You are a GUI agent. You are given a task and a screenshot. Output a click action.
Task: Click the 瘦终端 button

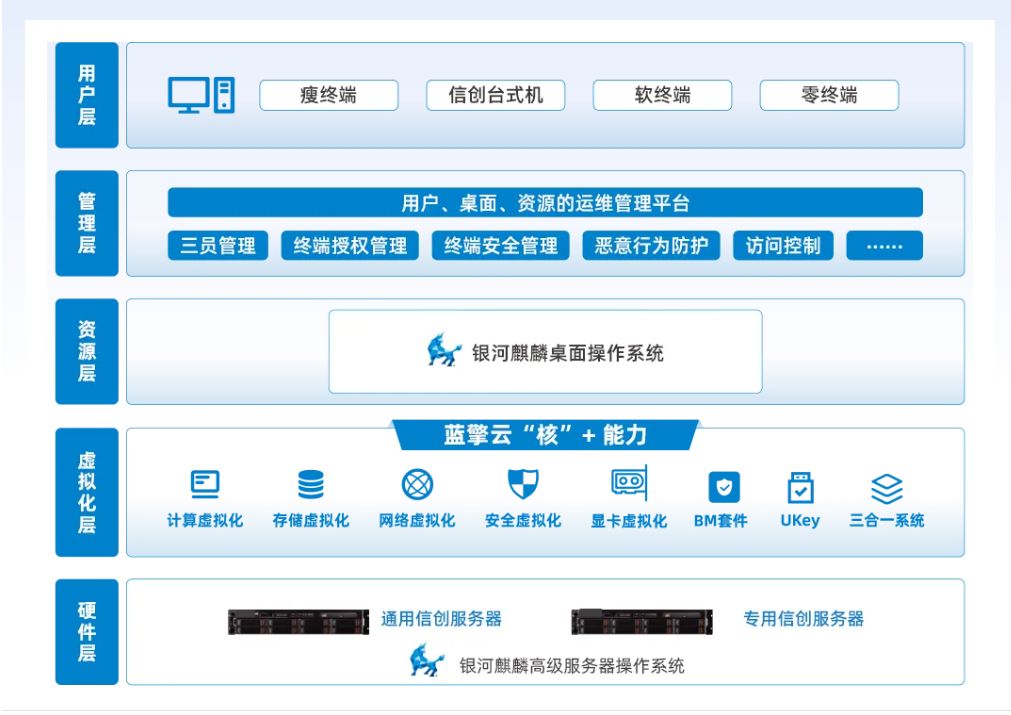pyautogui.click(x=329, y=95)
